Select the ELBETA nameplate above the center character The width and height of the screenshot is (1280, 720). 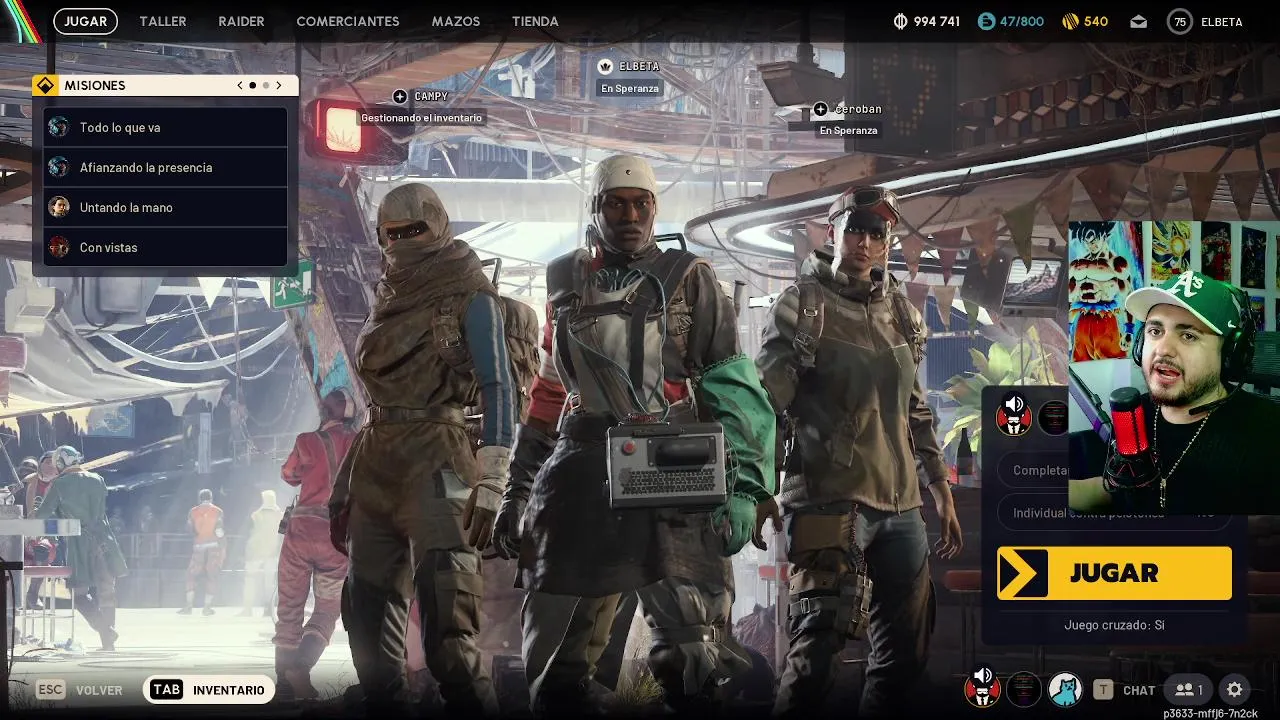pos(639,66)
